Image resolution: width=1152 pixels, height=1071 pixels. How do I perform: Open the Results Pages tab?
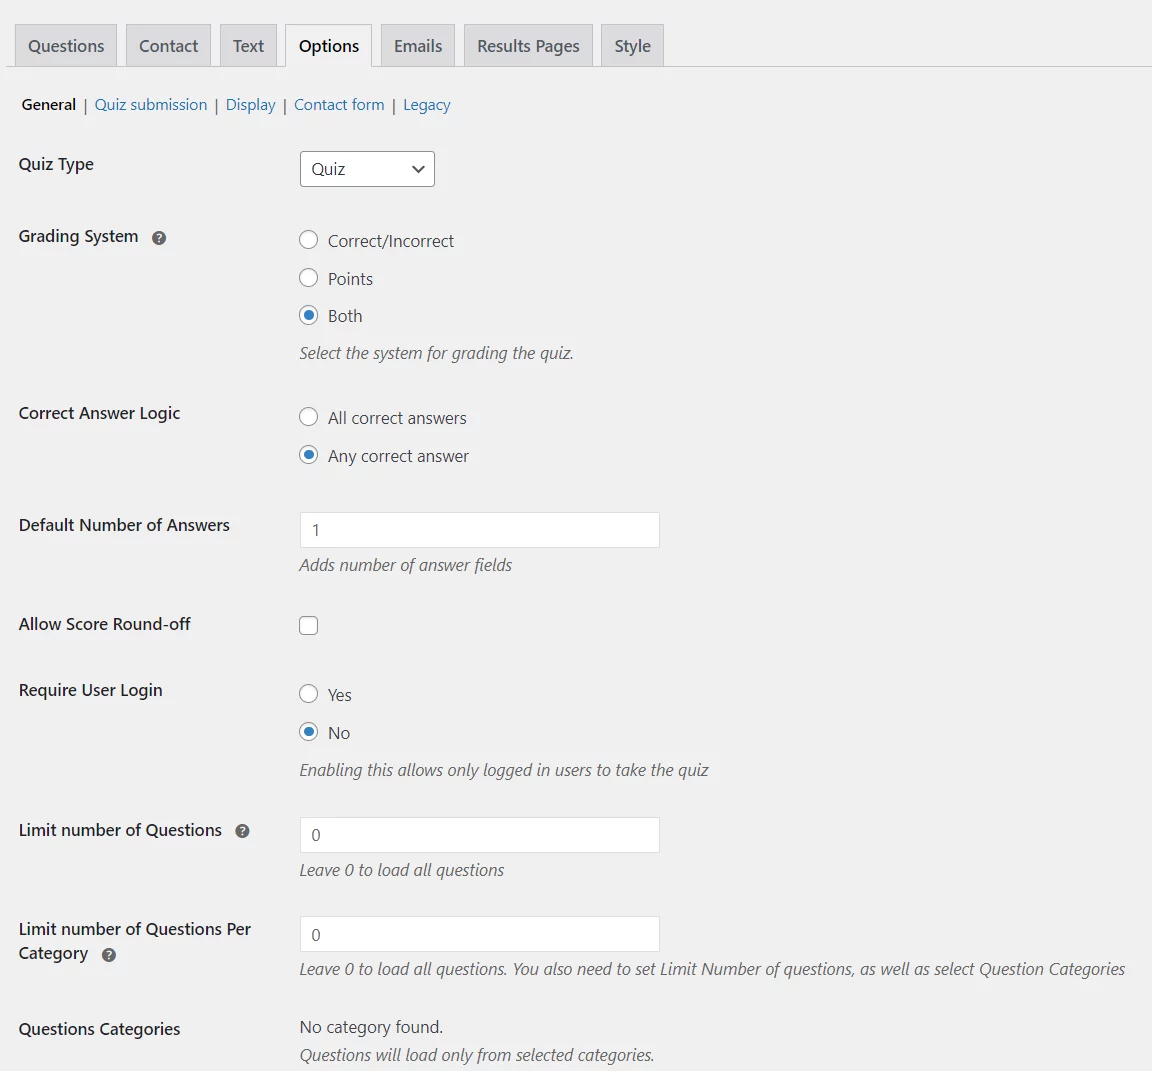click(528, 46)
